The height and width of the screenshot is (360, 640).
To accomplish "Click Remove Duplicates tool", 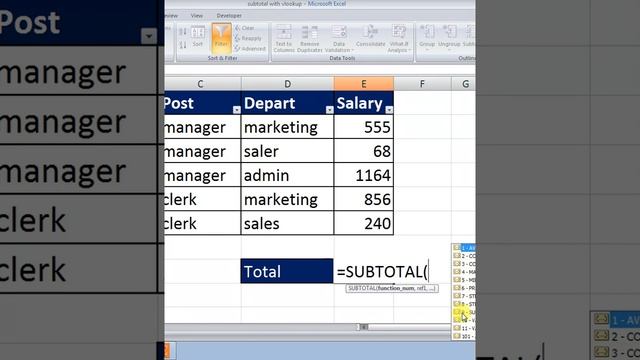I will pos(309,38).
